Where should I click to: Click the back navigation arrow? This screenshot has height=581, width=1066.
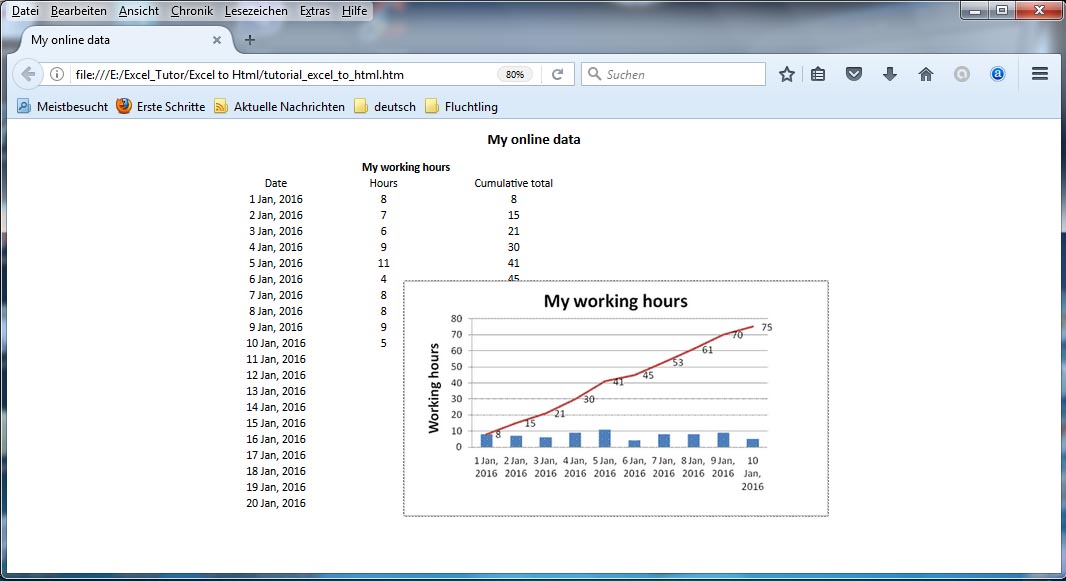point(28,74)
